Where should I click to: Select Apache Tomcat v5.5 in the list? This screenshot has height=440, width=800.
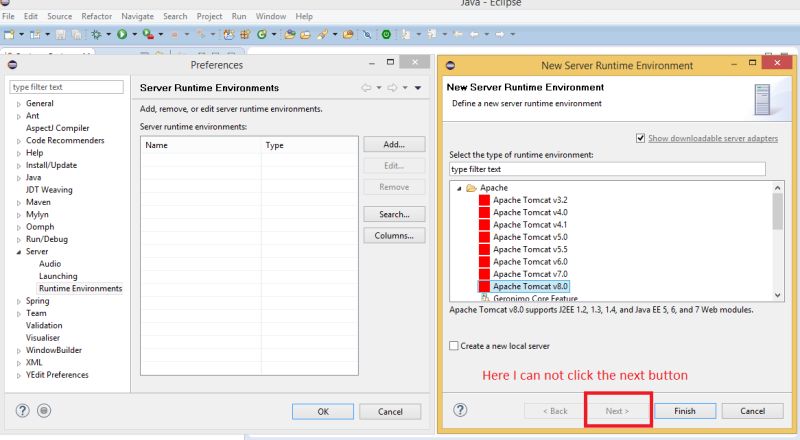pyautogui.click(x=530, y=250)
